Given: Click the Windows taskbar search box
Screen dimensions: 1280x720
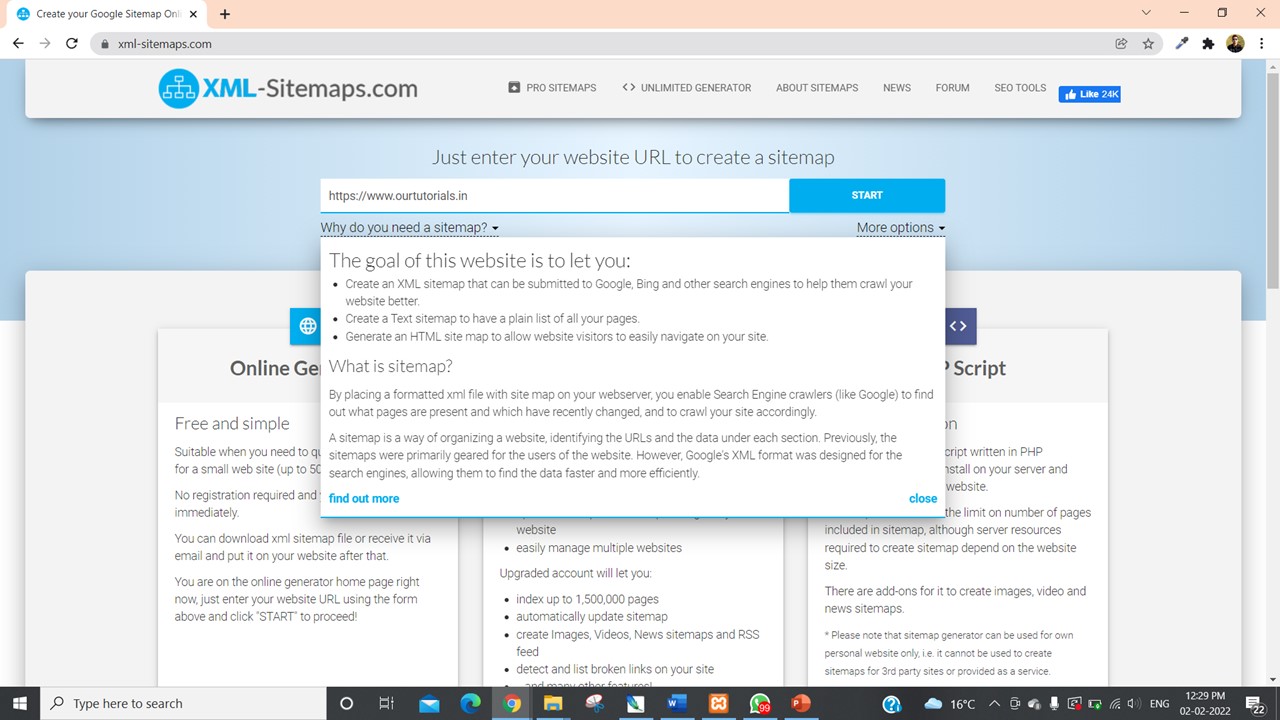Looking at the screenshot, I should [185, 703].
